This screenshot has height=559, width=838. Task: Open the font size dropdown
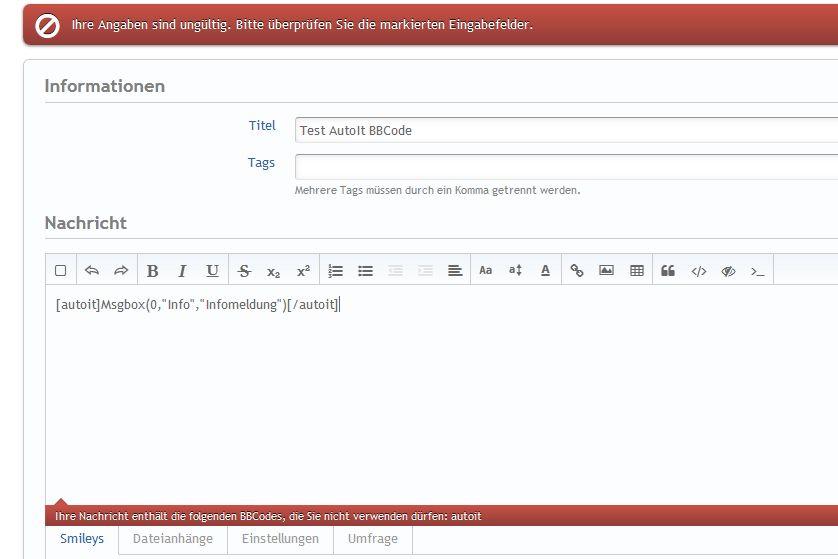point(515,270)
